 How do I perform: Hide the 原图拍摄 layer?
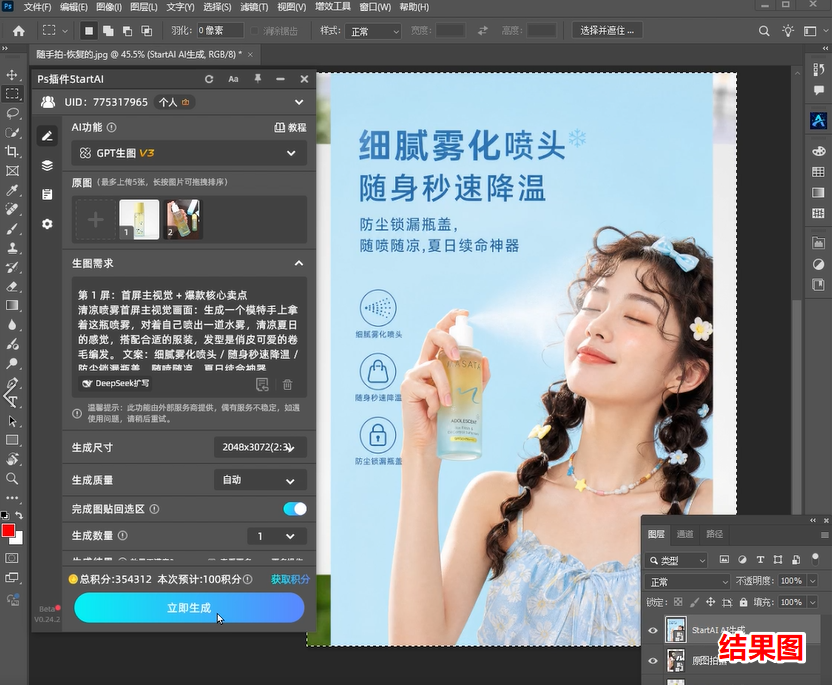click(x=653, y=661)
